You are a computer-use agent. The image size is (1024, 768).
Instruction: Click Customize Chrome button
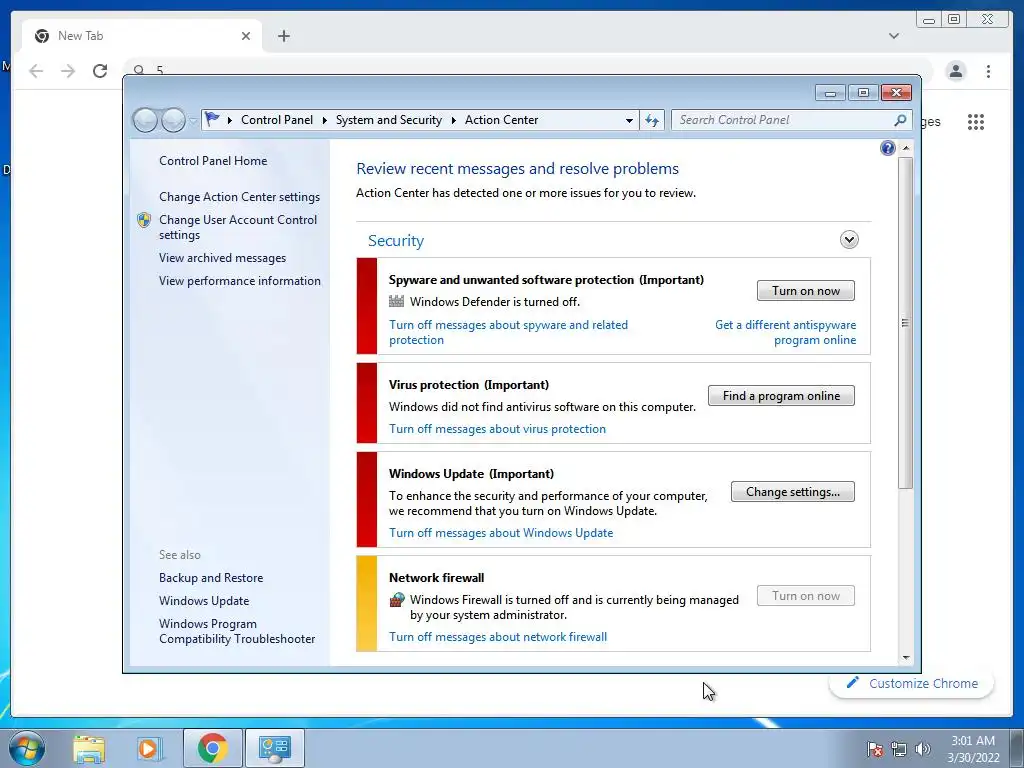pyautogui.click(x=912, y=683)
